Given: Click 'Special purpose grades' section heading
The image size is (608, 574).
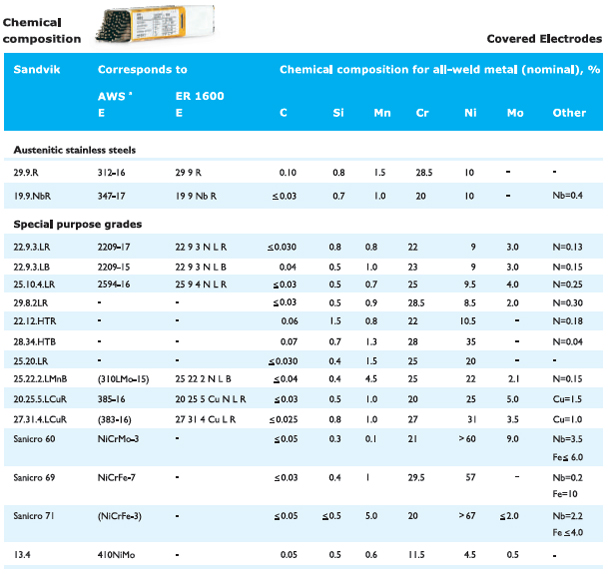Looking at the screenshot, I should pos(78,224).
